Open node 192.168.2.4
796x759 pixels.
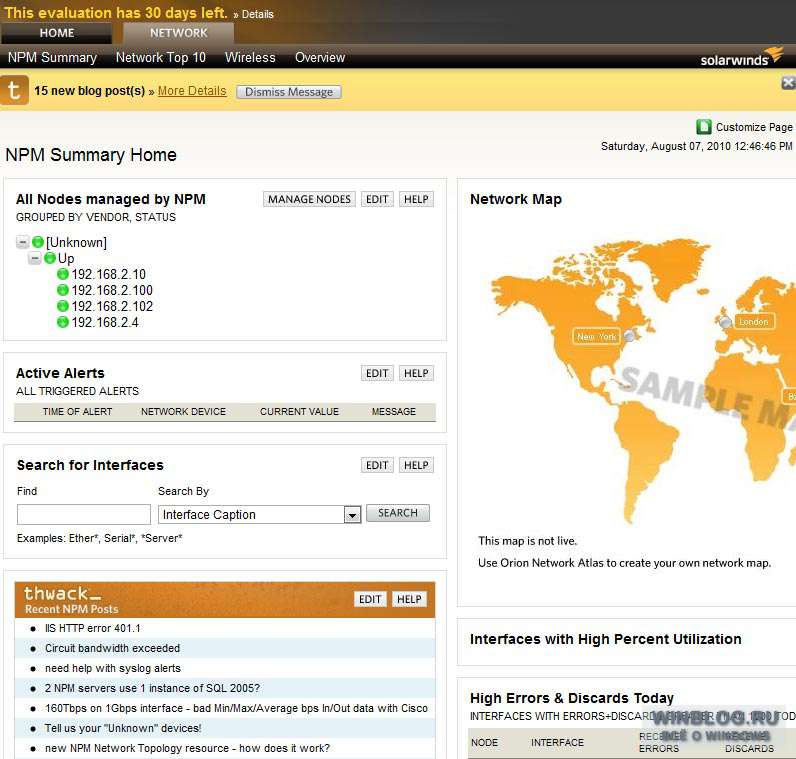coord(105,322)
